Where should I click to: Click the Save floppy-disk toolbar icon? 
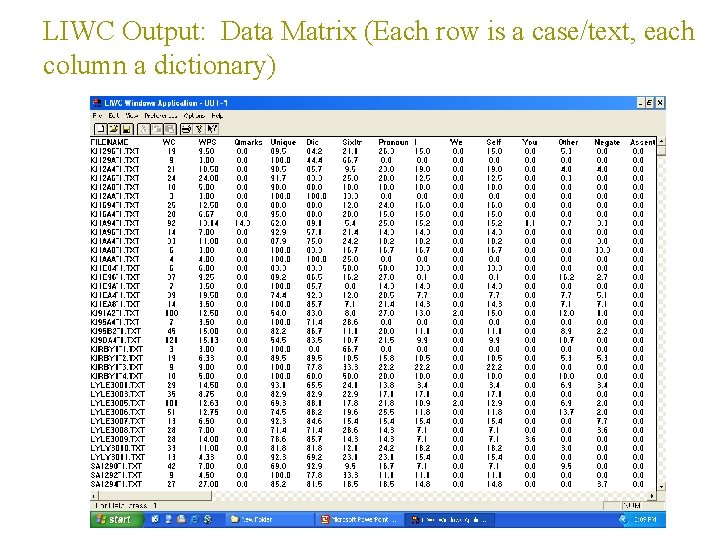(x=127, y=129)
